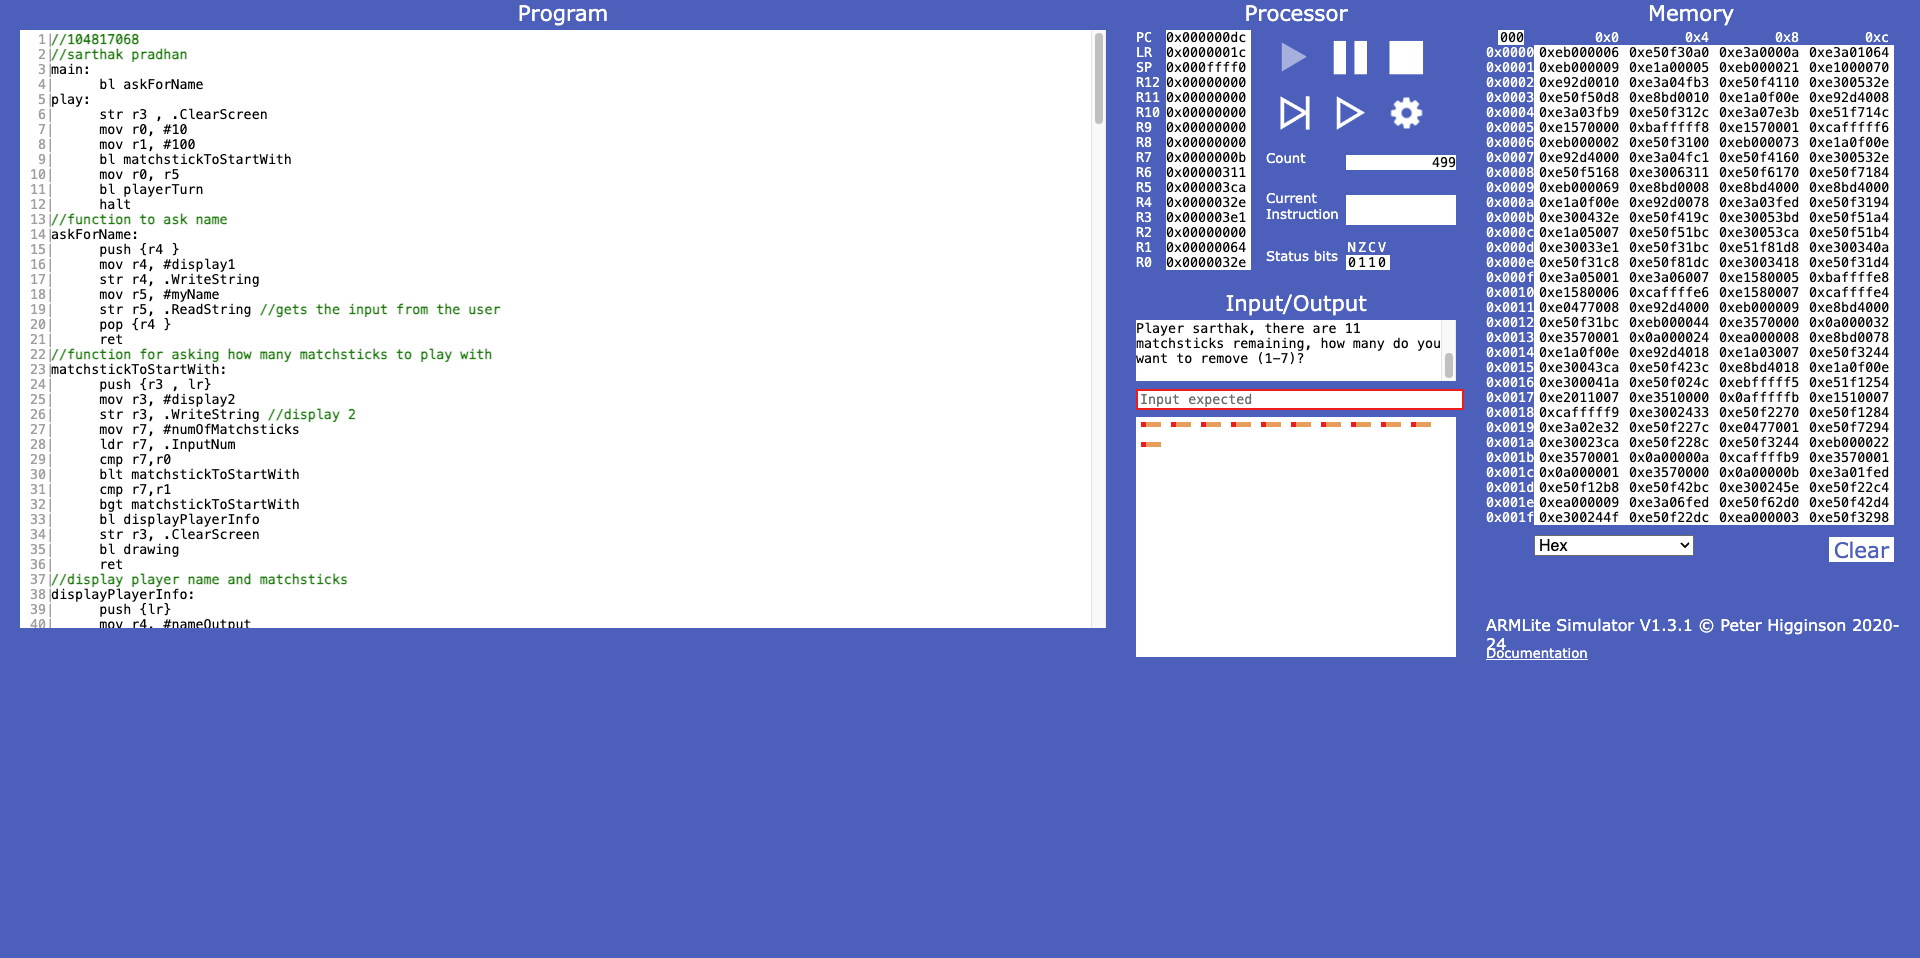Click the 'displayPlayerInfo:' label line
Screen dimensions: 1920x958
pyautogui.click(x=123, y=594)
